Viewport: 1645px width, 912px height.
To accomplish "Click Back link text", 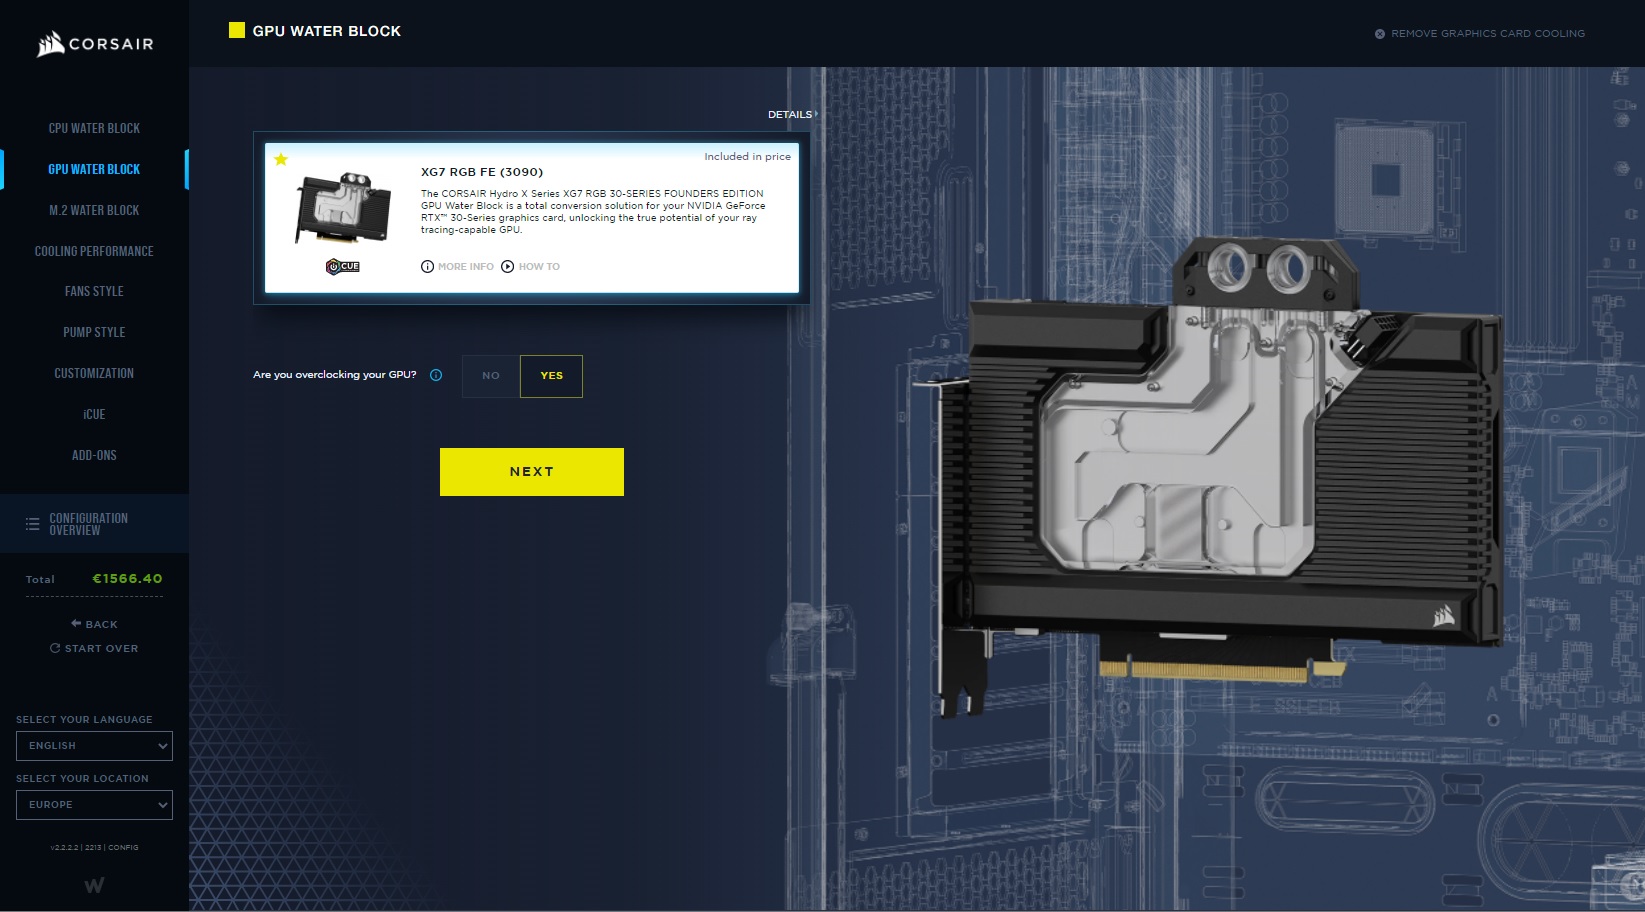I will click(101, 624).
